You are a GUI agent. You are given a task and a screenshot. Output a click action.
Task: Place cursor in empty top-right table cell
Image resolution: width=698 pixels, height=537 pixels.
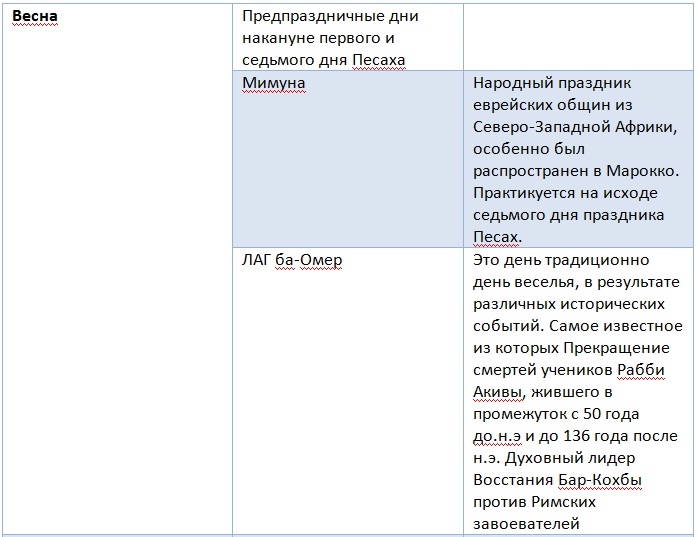coord(577,38)
